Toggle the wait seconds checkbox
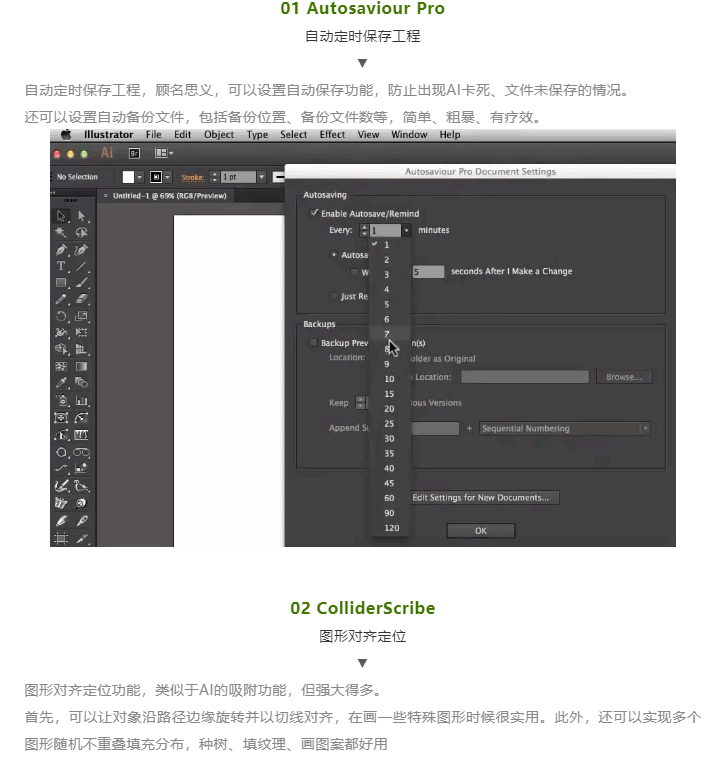This screenshot has width=721, height=758. point(354,272)
